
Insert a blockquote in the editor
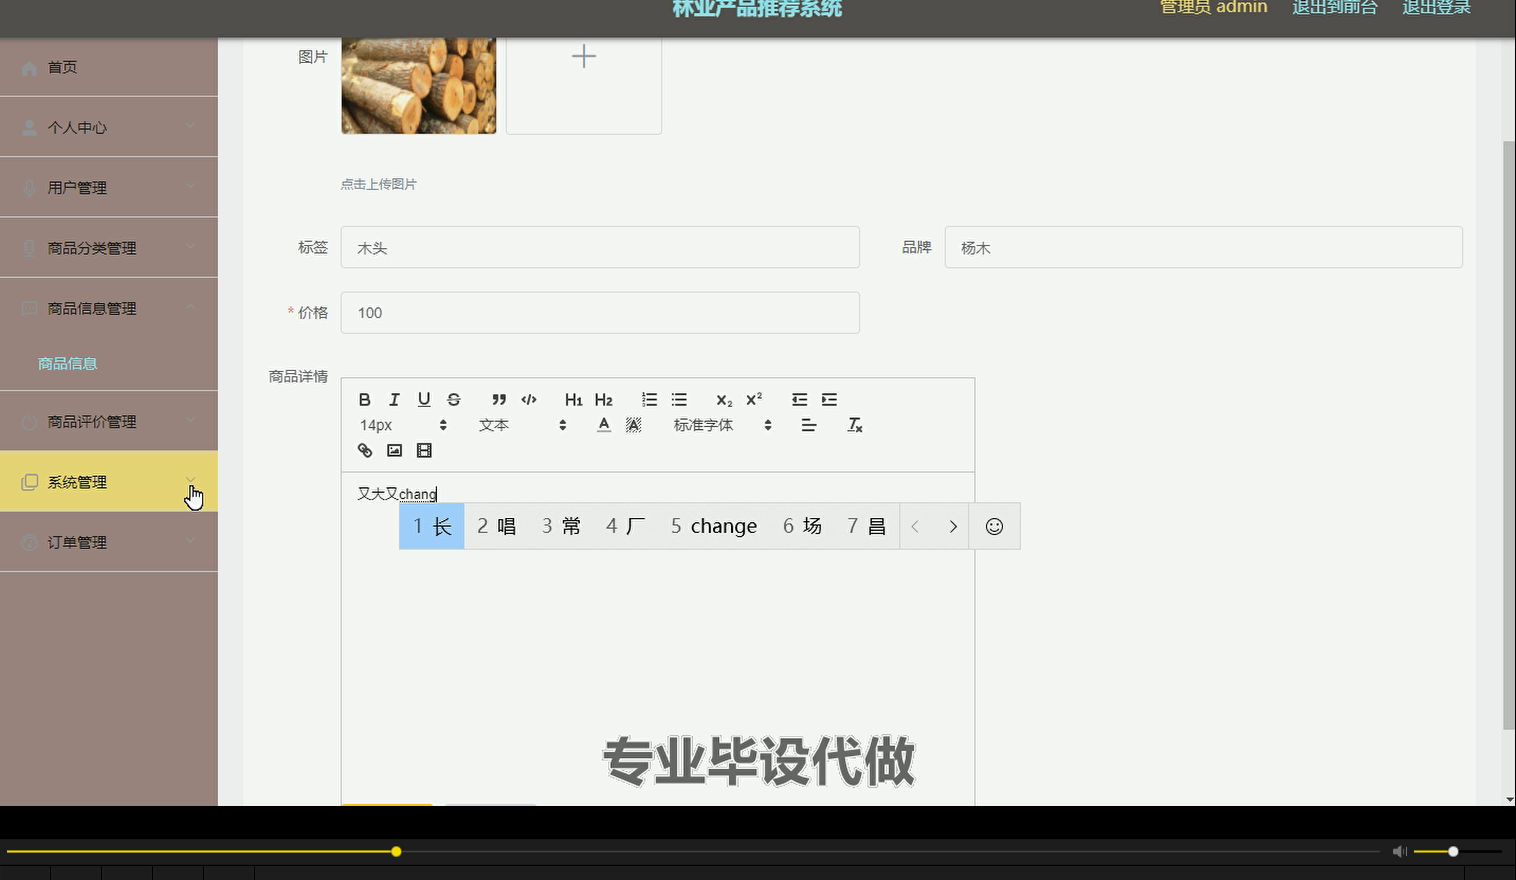pos(499,399)
